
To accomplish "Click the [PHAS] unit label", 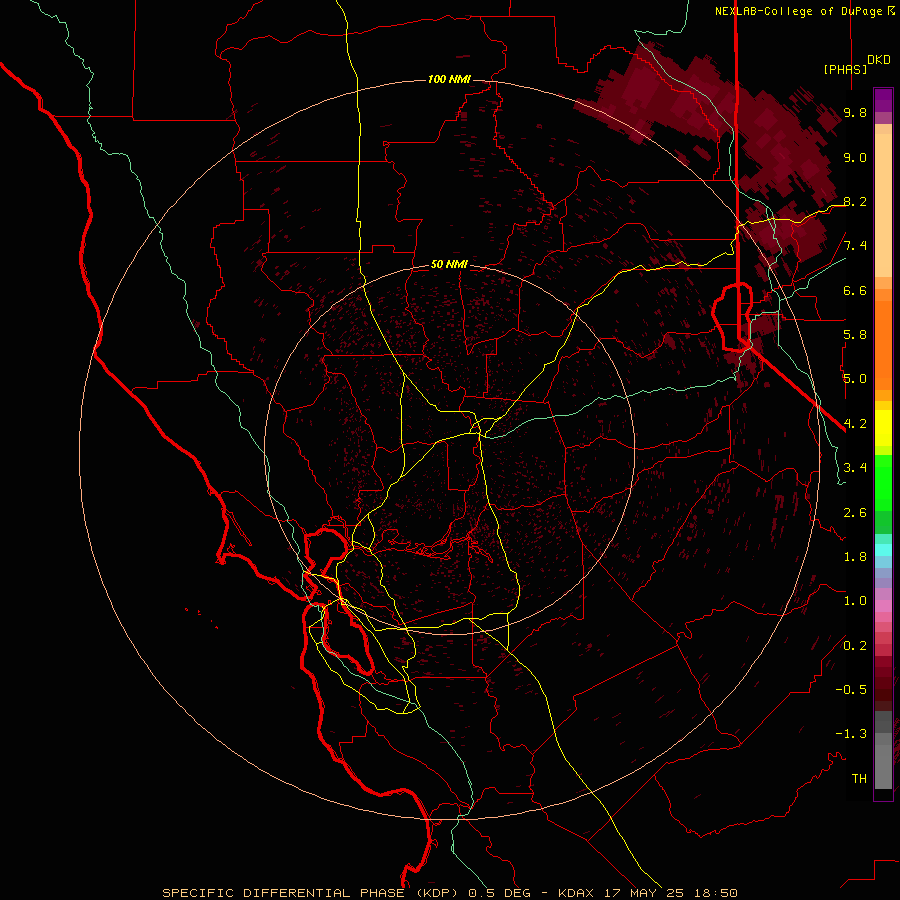I will click(x=845, y=69).
